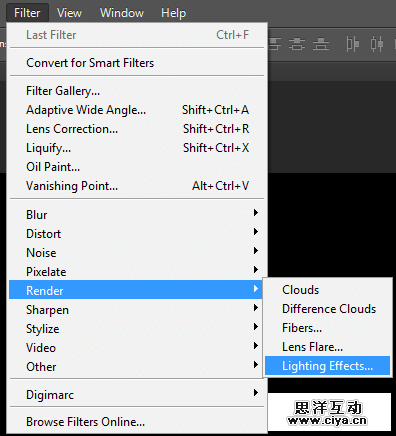Select Lighting Effects in Render submenu
The height and width of the screenshot is (436, 396).
(x=327, y=366)
